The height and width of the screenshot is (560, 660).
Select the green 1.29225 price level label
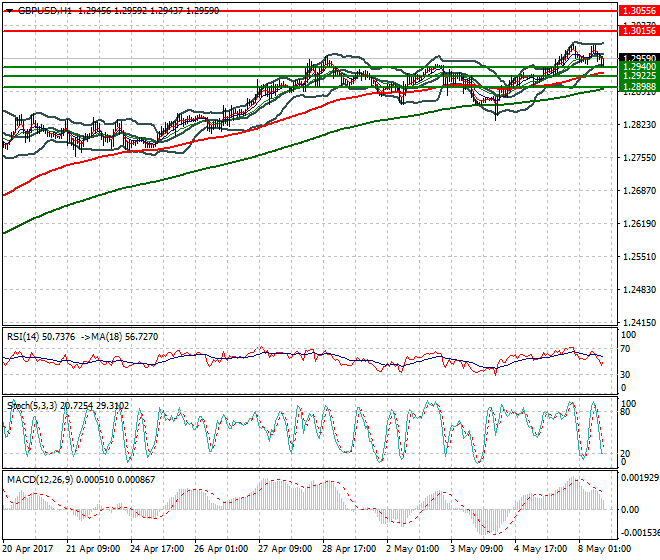tap(639, 76)
